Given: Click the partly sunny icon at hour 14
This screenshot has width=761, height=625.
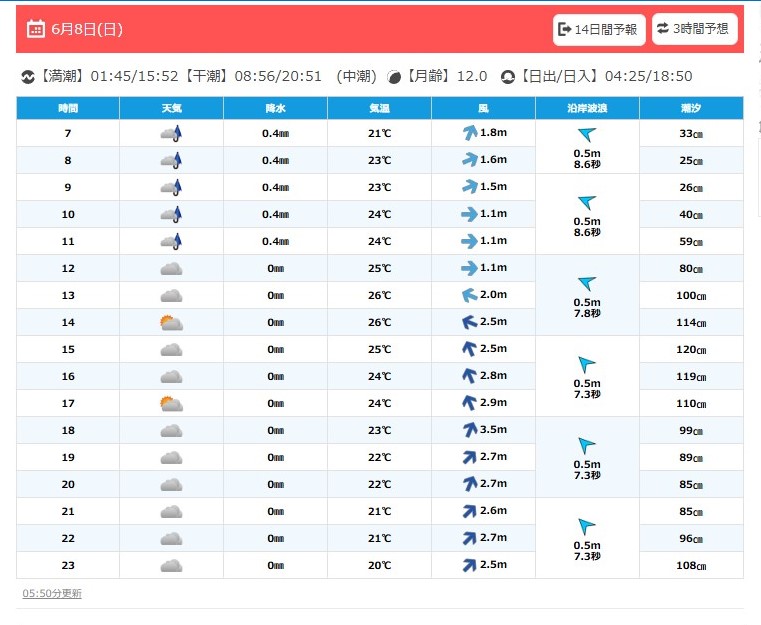Looking at the screenshot, I should [171, 322].
